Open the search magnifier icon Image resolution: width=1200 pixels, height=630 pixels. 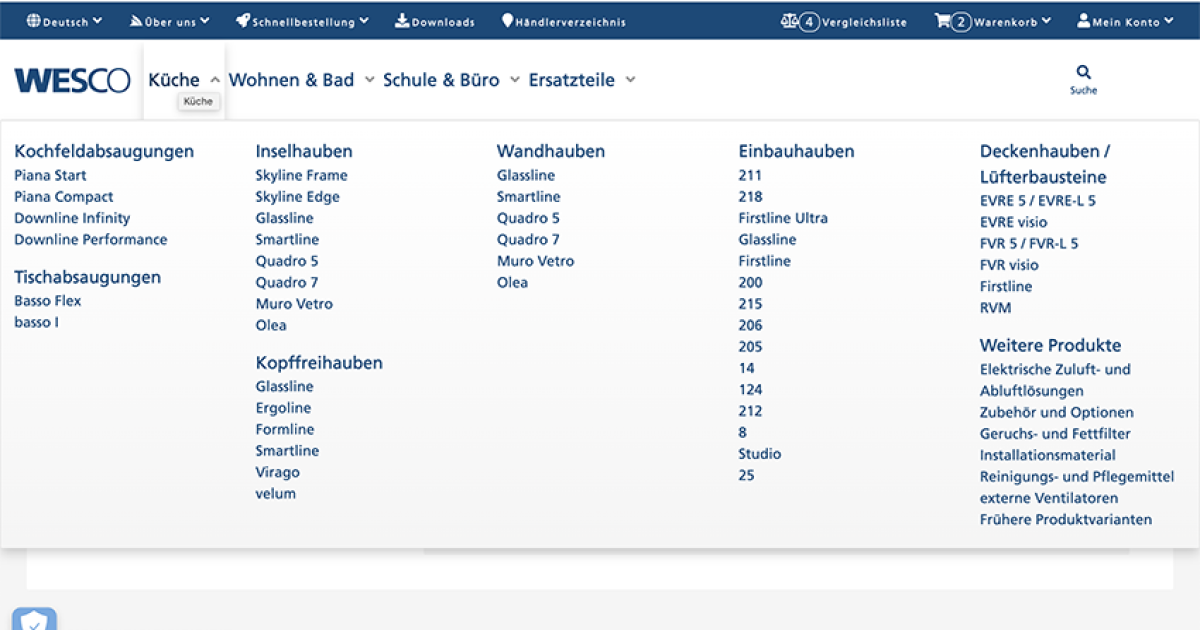tap(1083, 72)
